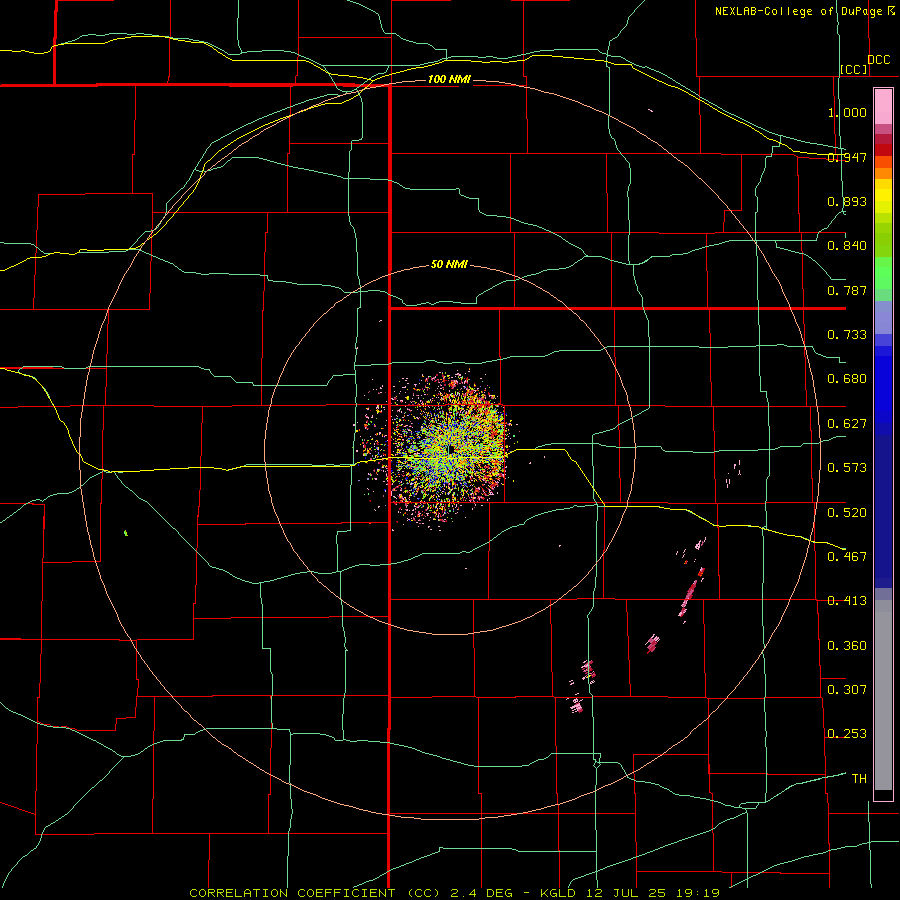The image size is (900, 900).
Task: Pick the orange band of the color scale
Action: (x=883, y=173)
